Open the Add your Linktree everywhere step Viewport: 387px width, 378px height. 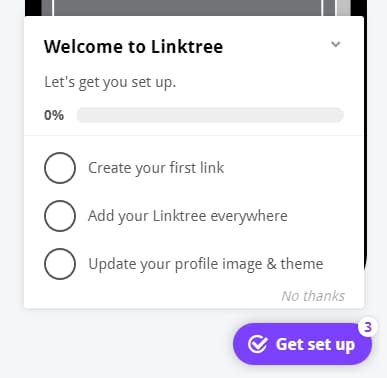[x=188, y=216]
